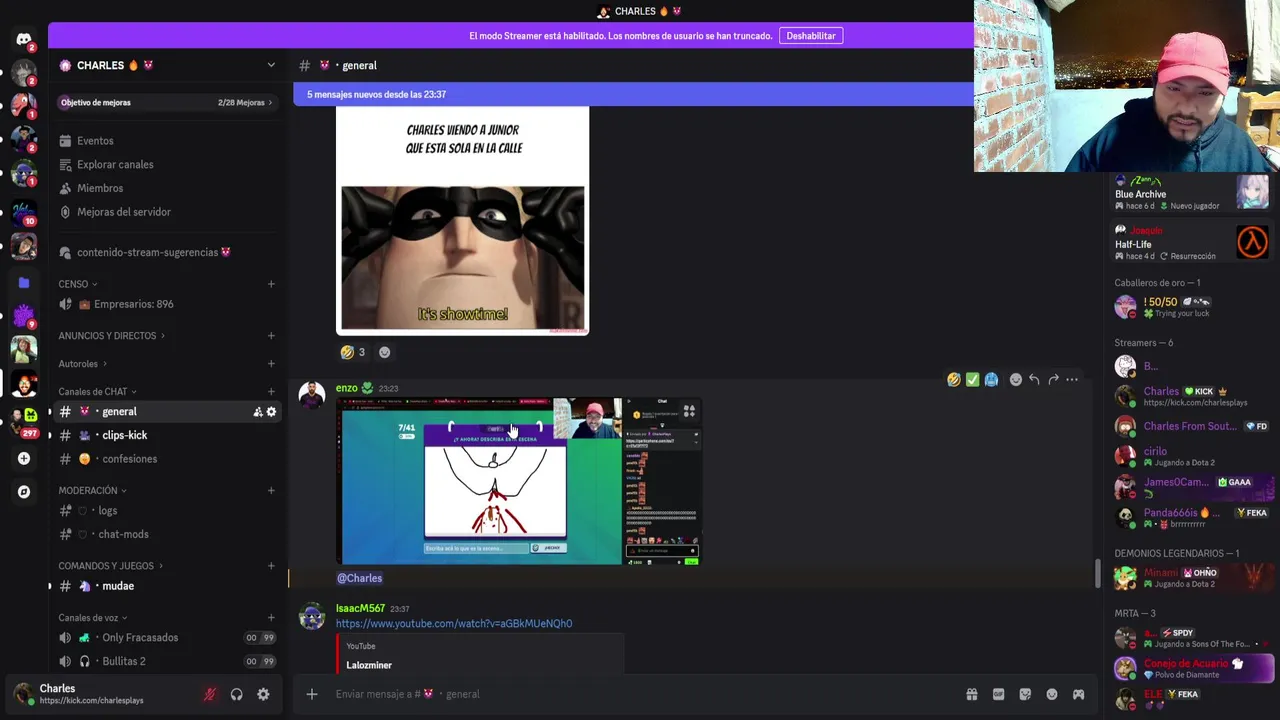The image size is (1280, 720).
Task: Click create invite icon on general channel
Action: click(258, 412)
